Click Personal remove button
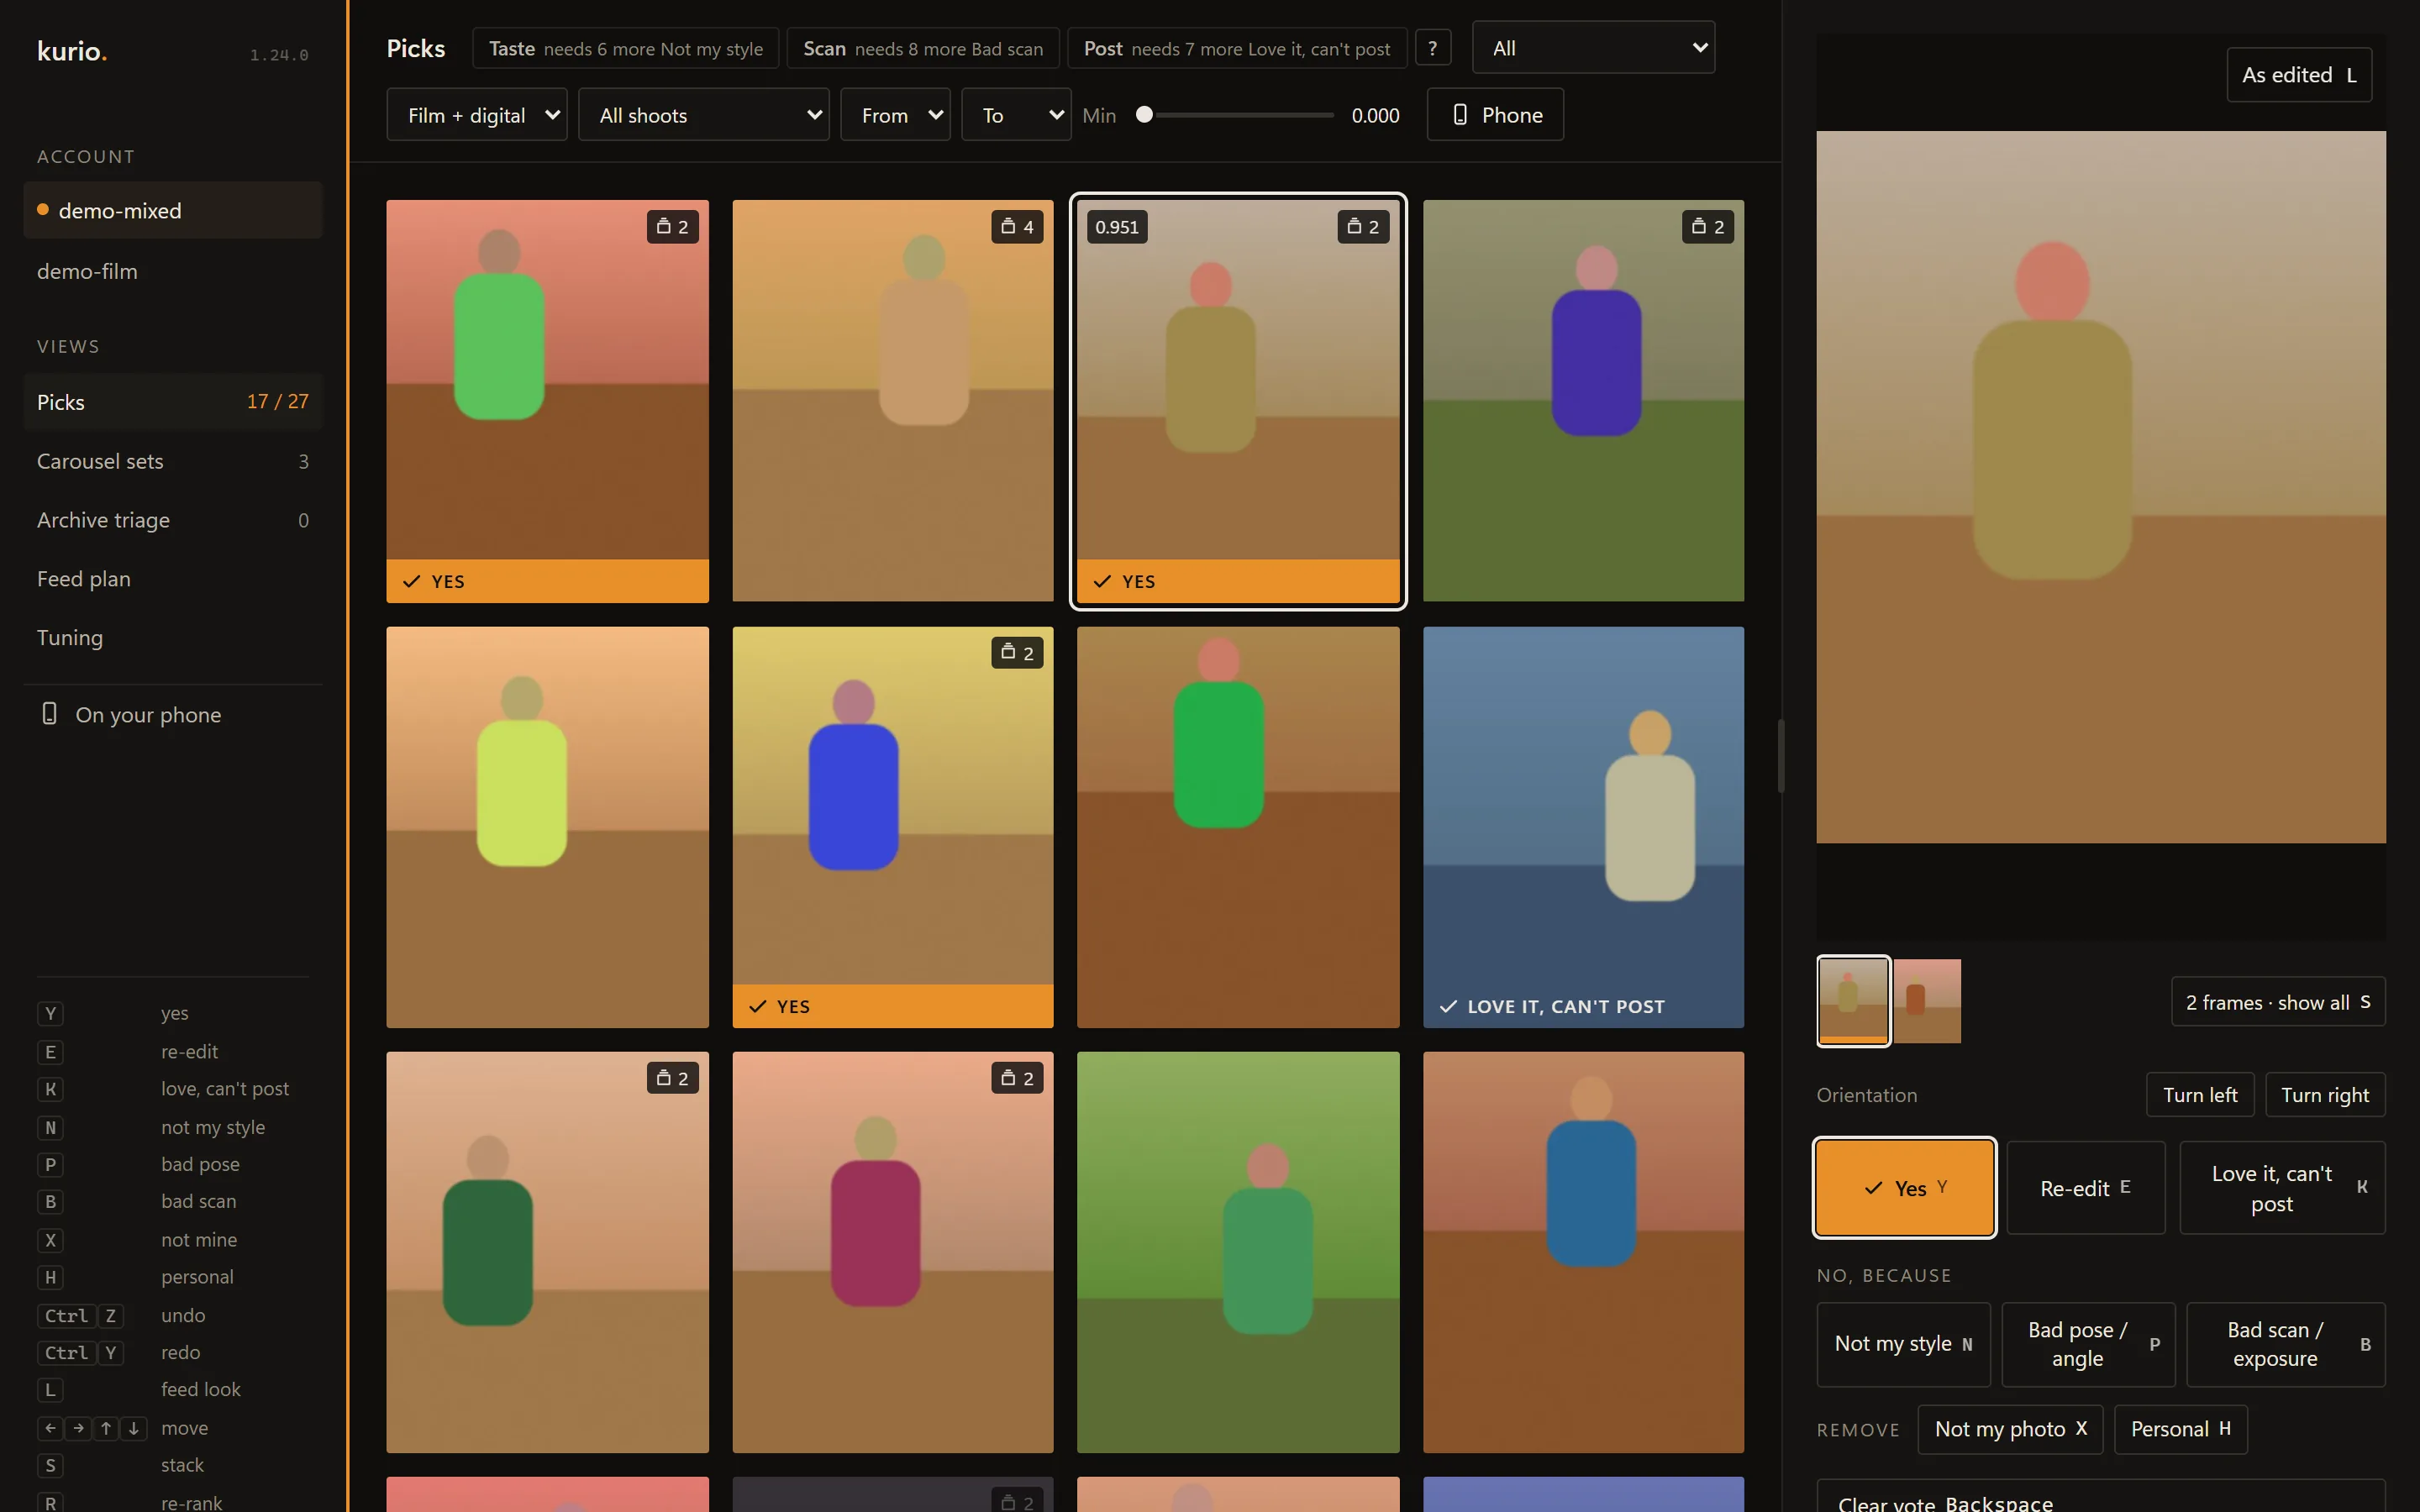Viewport: 2420px width, 1512px height. [2180, 1429]
